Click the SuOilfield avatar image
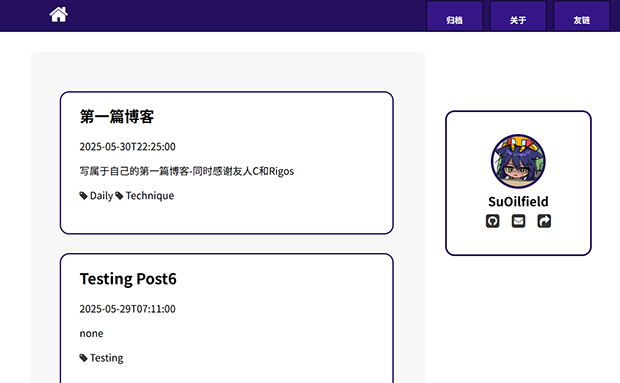 (518, 161)
